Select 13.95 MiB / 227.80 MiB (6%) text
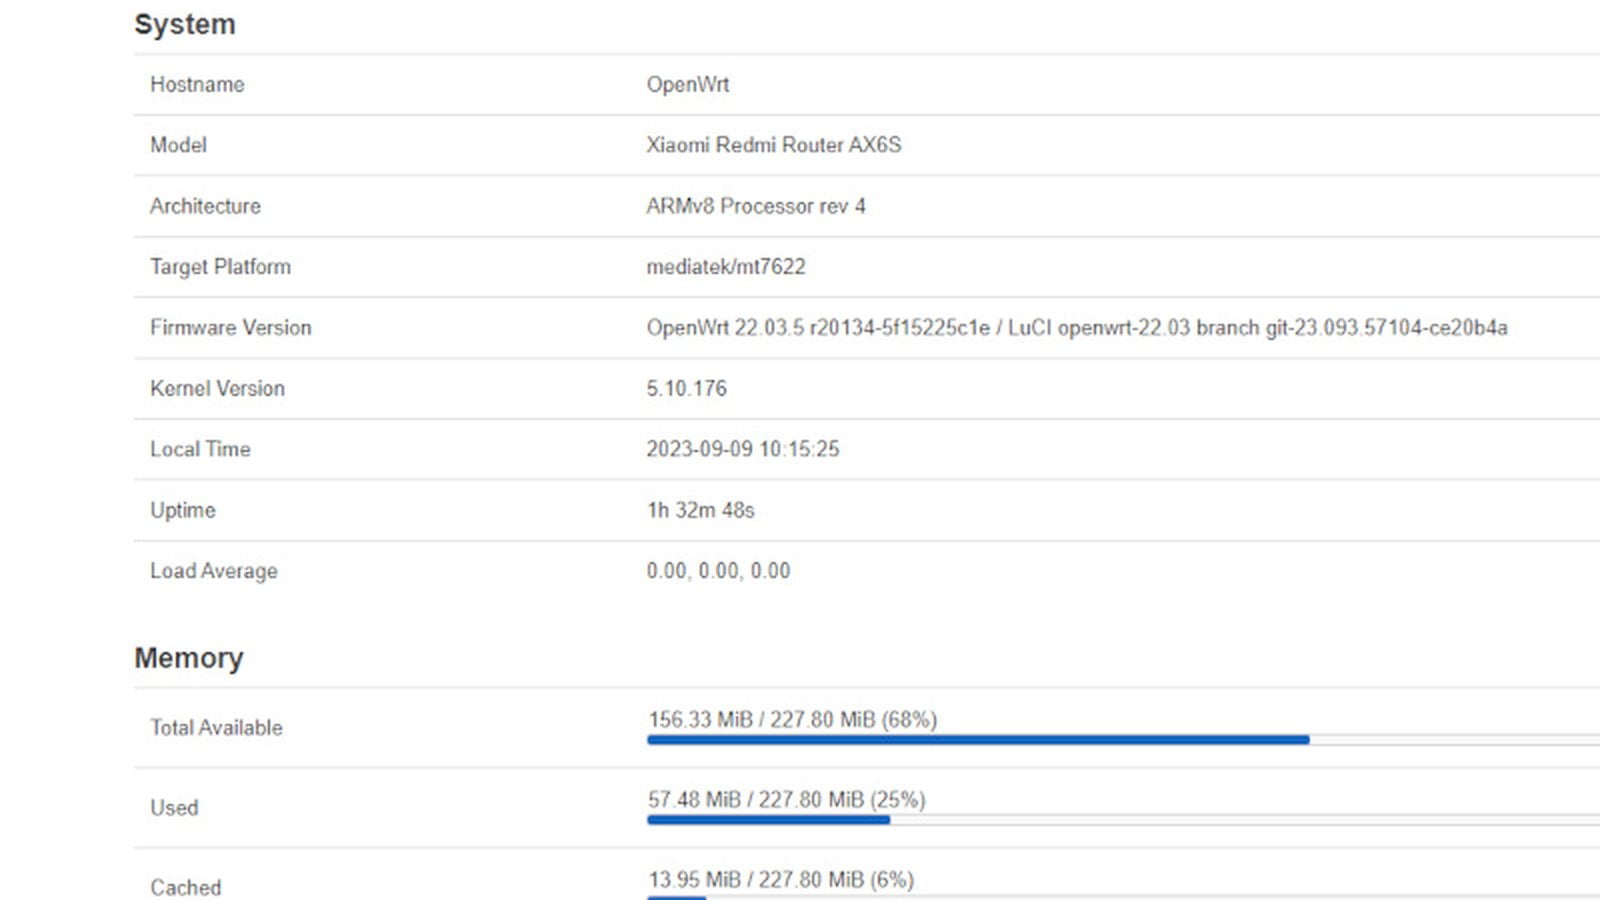The image size is (1600, 900). tap(781, 879)
